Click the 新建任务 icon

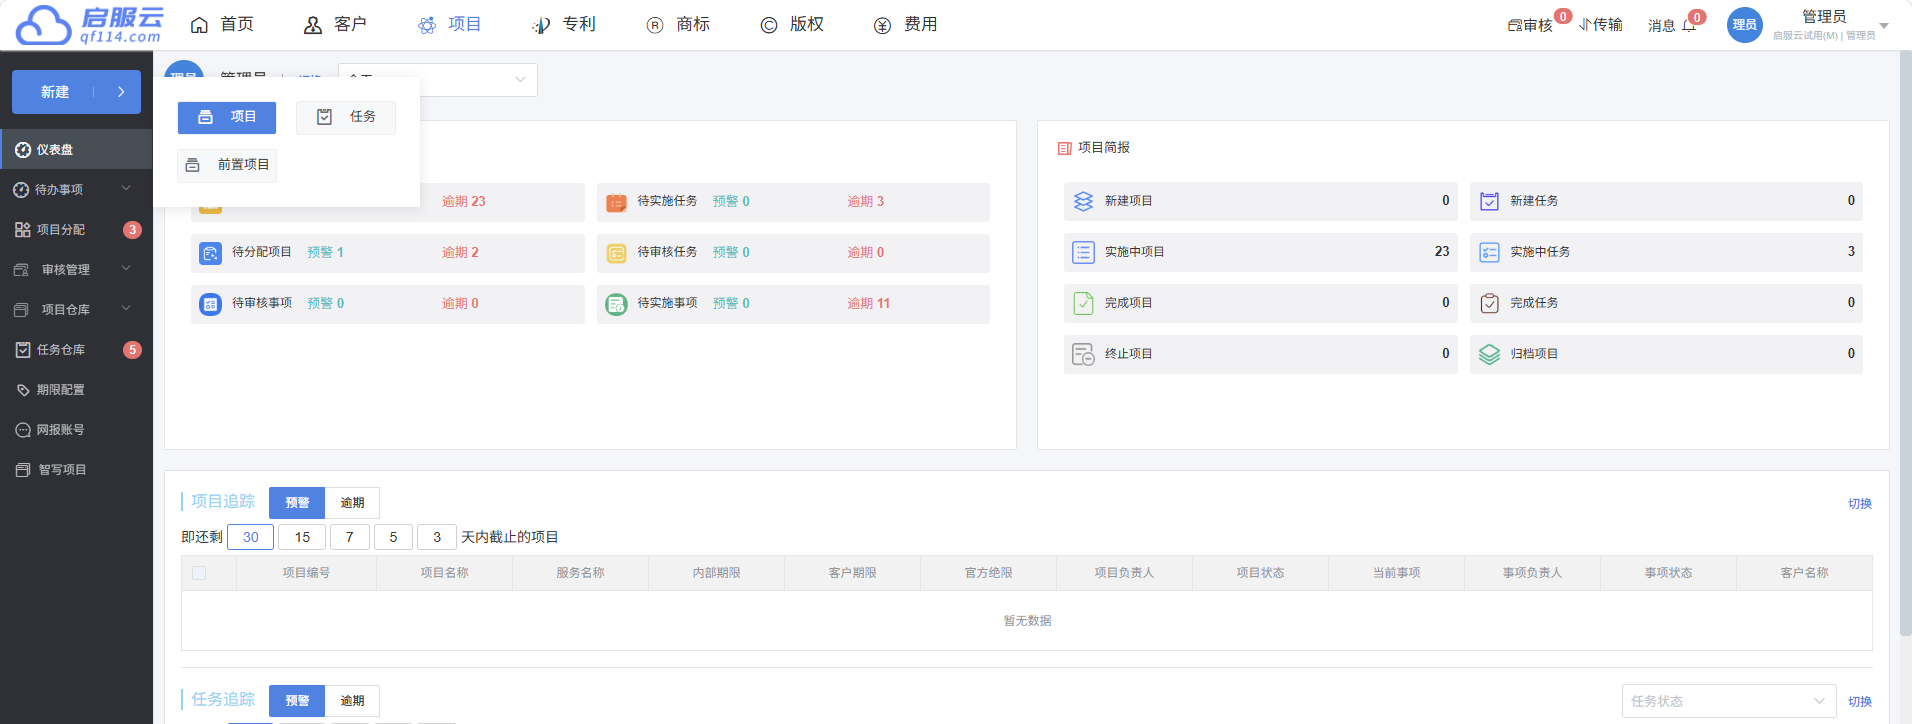(1489, 201)
